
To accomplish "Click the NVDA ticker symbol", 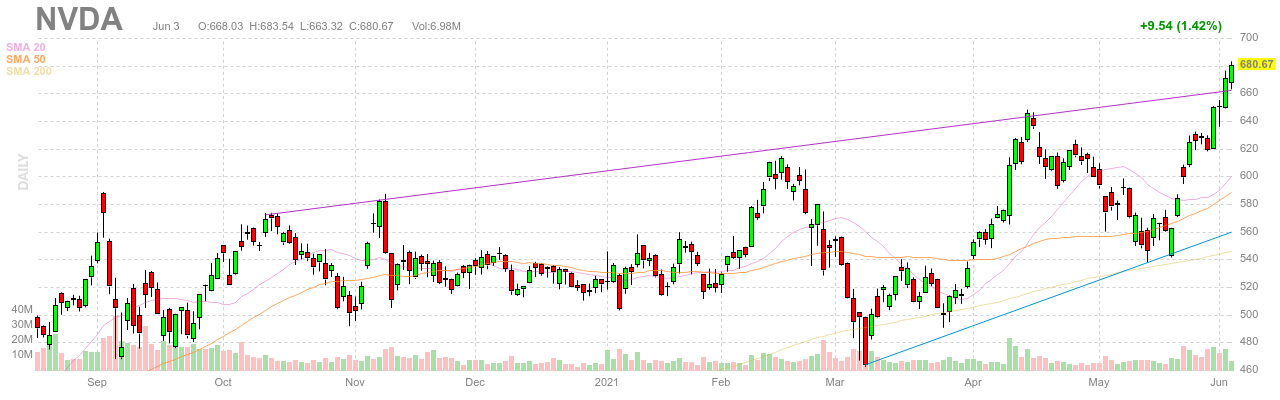I will [x=78, y=20].
